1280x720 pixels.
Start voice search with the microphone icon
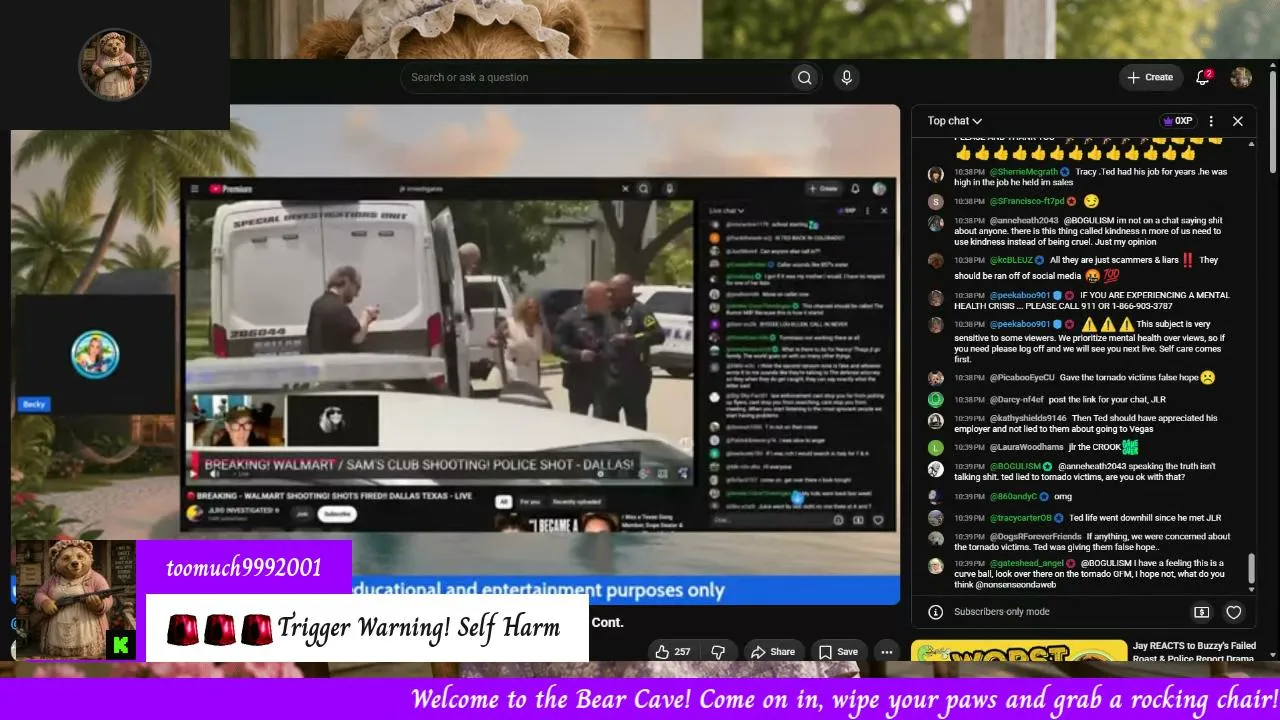[x=847, y=77]
